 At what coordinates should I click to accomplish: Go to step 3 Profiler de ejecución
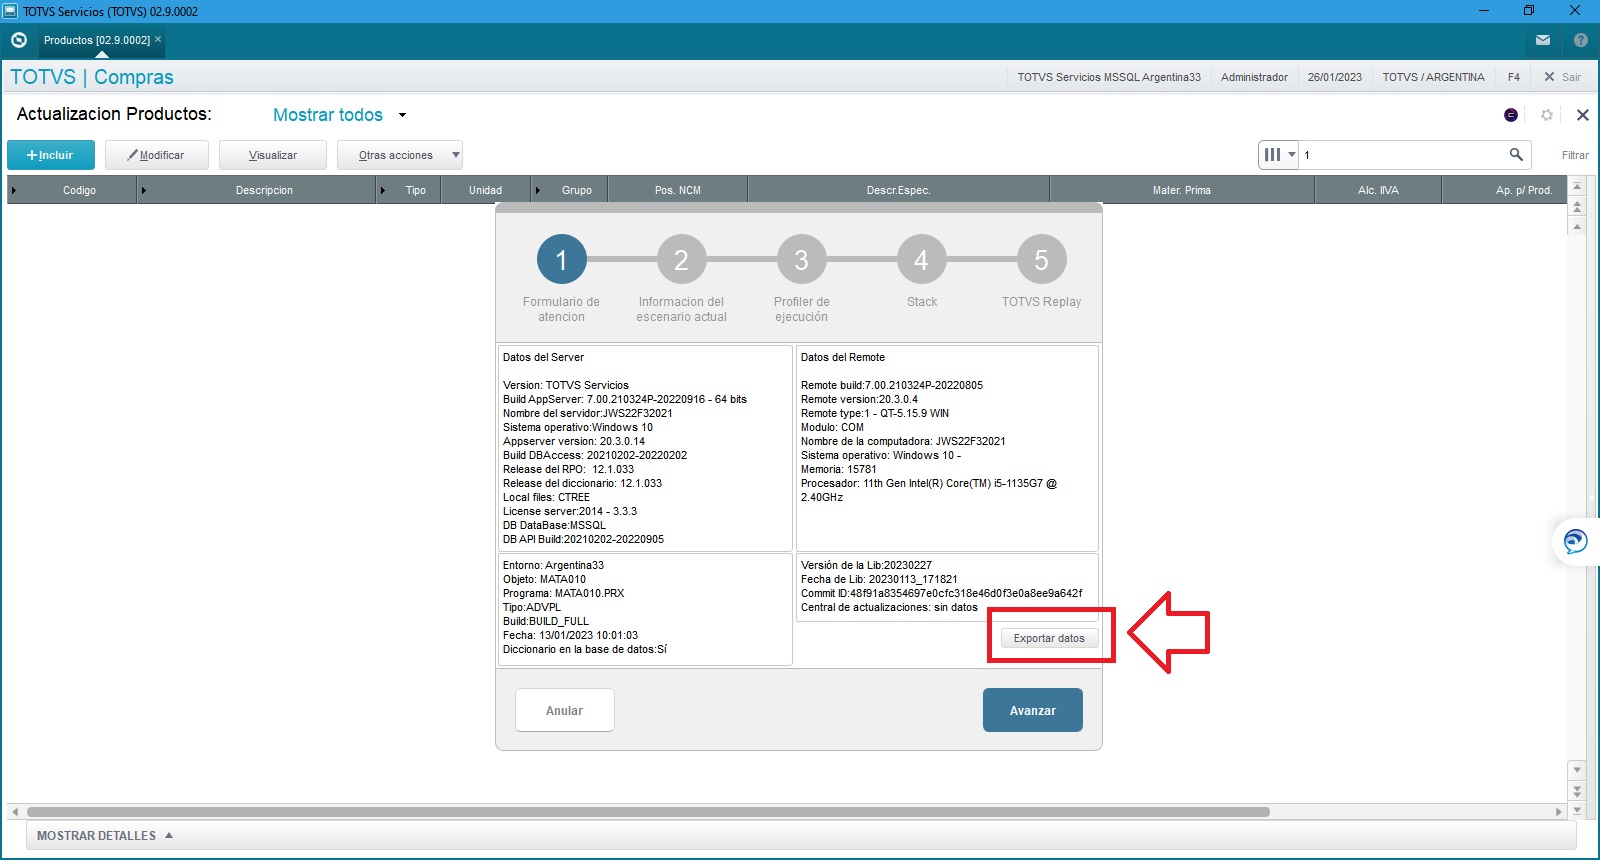[x=801, y=260]
